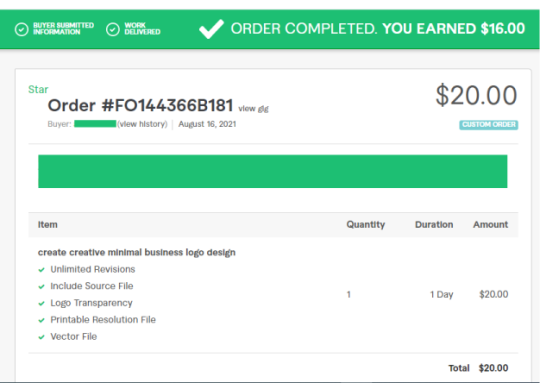
Task: Click the checkmark beside Printable Resolution File
Action: (x=42, y=320)
